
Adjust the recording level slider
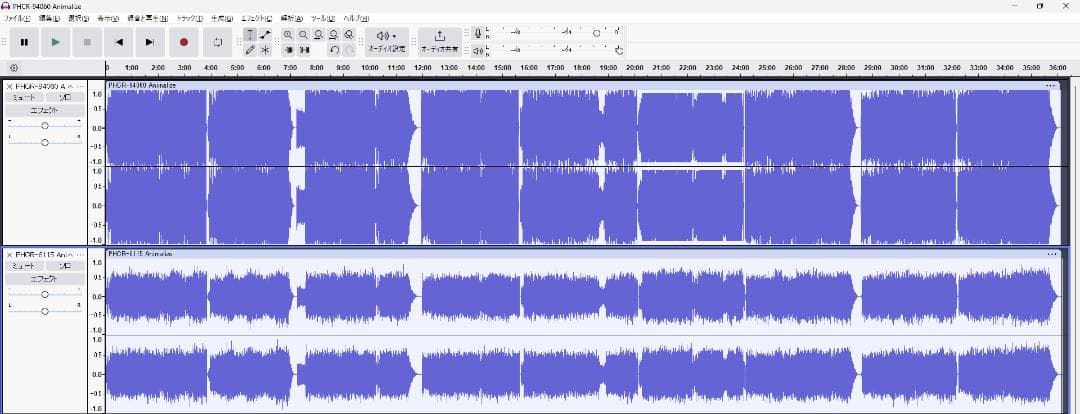pos(596,32)
